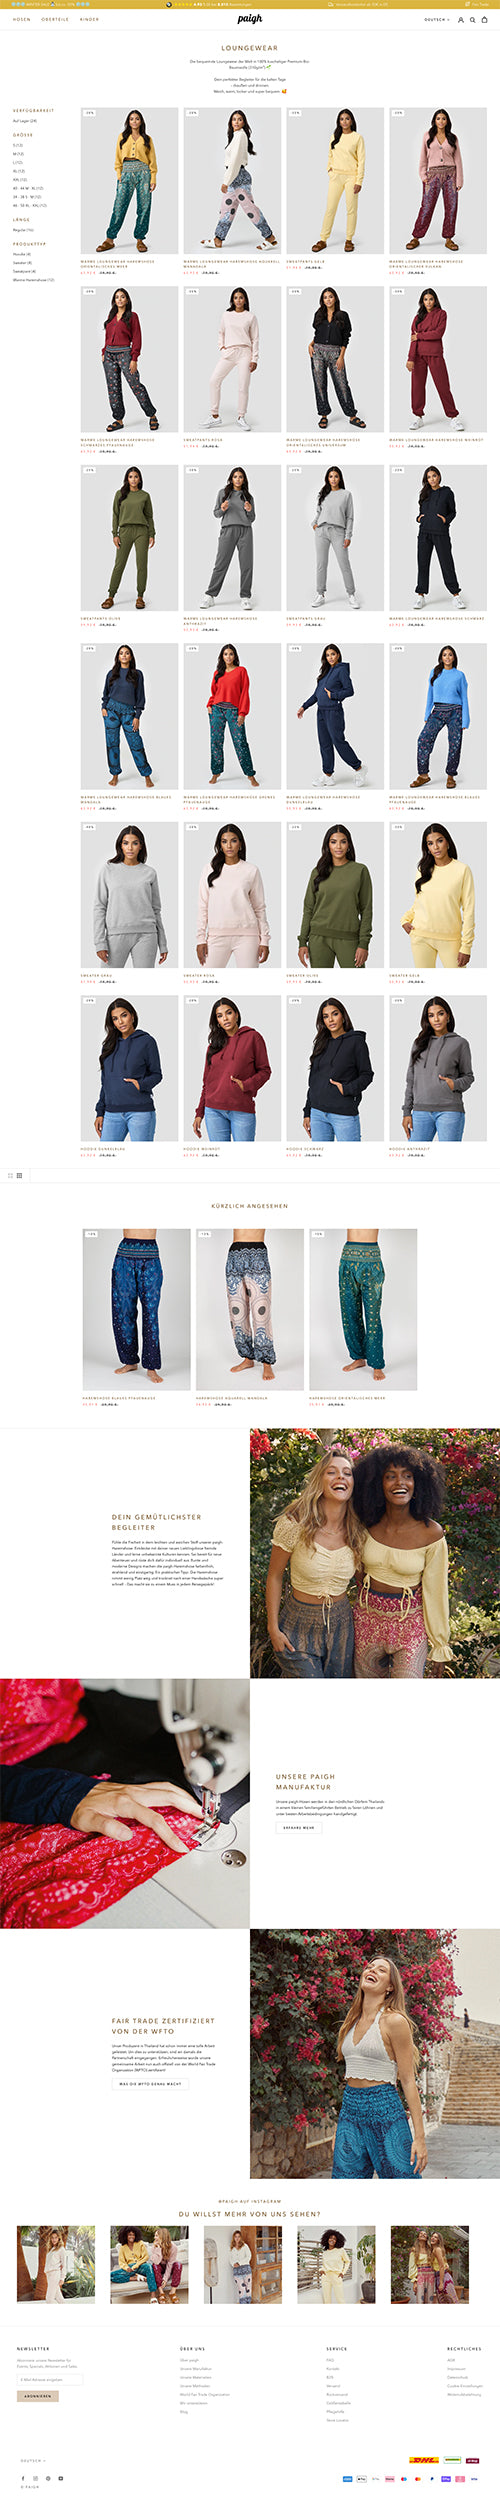Focus the newsletter e-mail input field
This screenshot has height=2501, width=500.
click(x=49, y=2379)
